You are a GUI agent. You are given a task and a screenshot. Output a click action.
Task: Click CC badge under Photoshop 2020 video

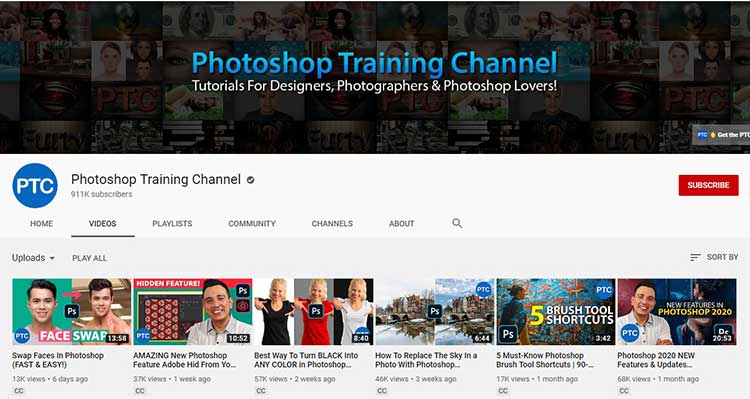click(624, 391)
